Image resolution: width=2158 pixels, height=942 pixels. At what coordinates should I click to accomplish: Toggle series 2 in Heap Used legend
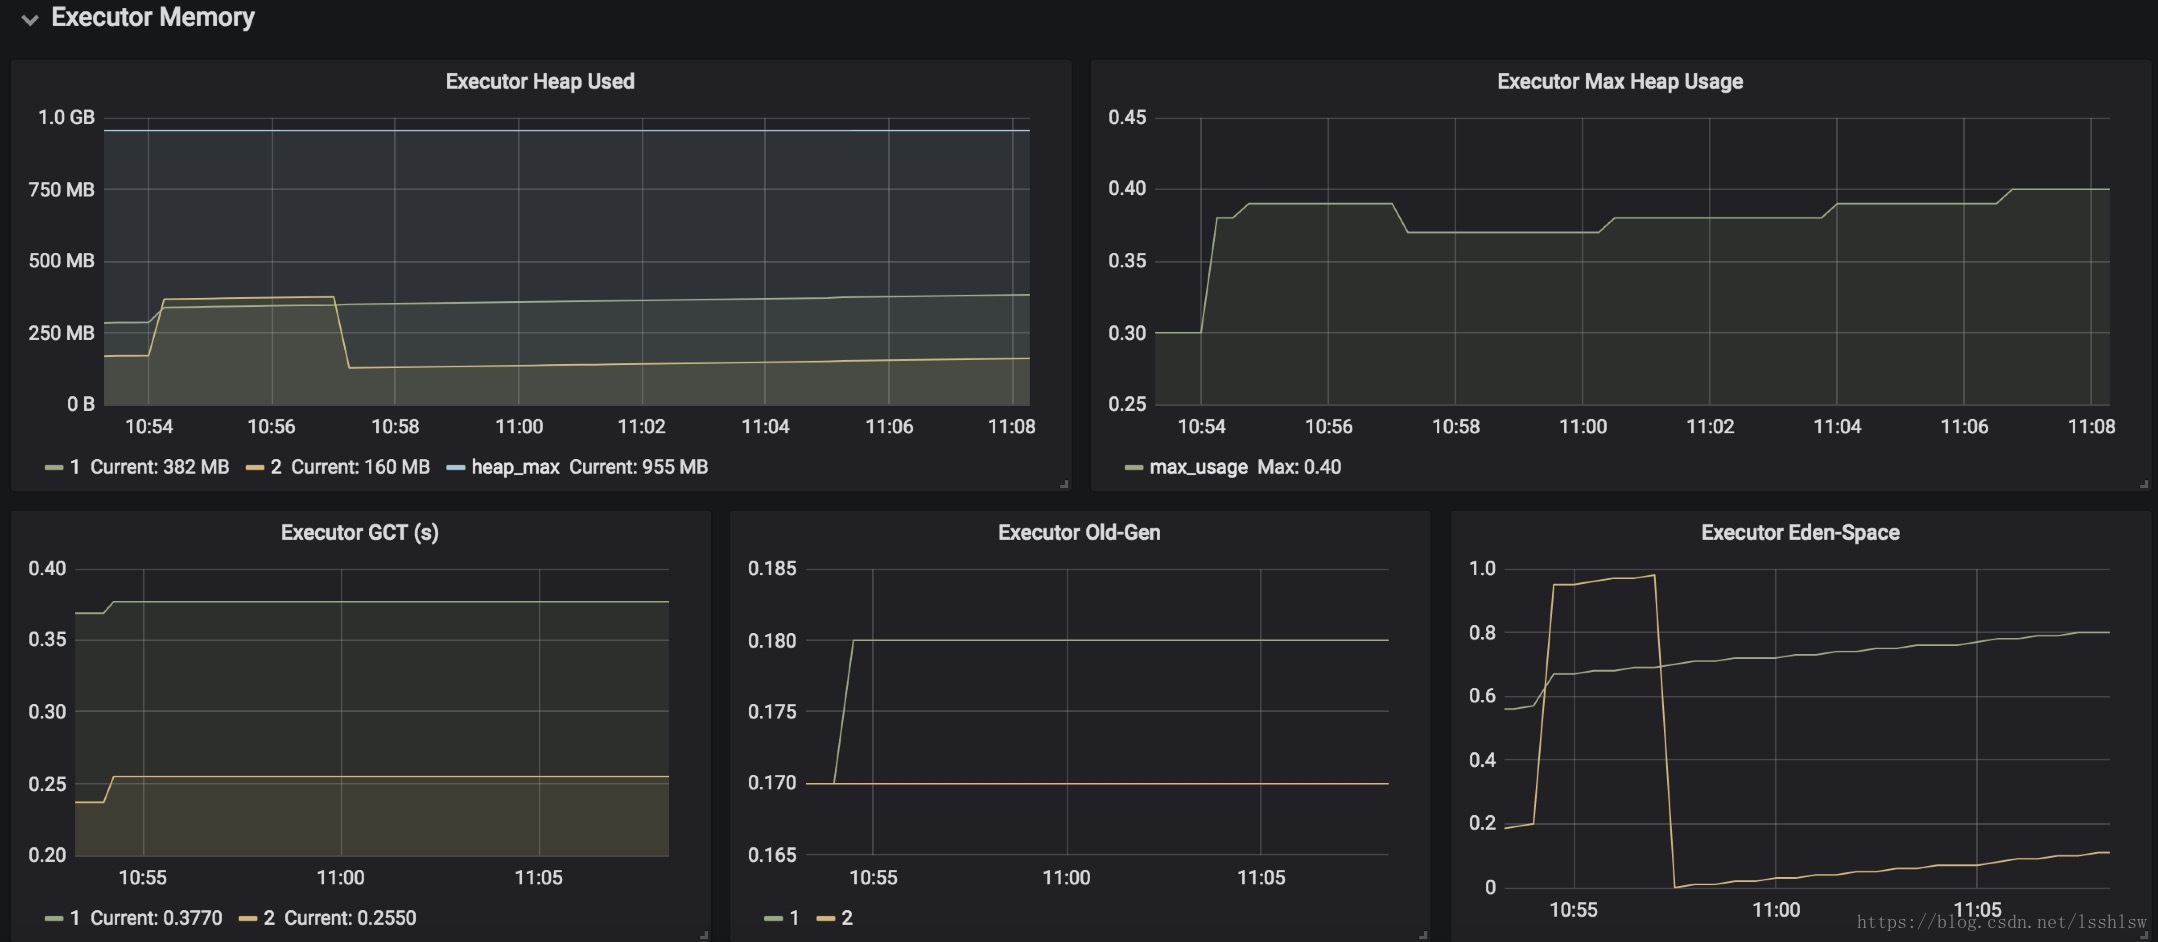pyautogui.click(x=276, y=467)
